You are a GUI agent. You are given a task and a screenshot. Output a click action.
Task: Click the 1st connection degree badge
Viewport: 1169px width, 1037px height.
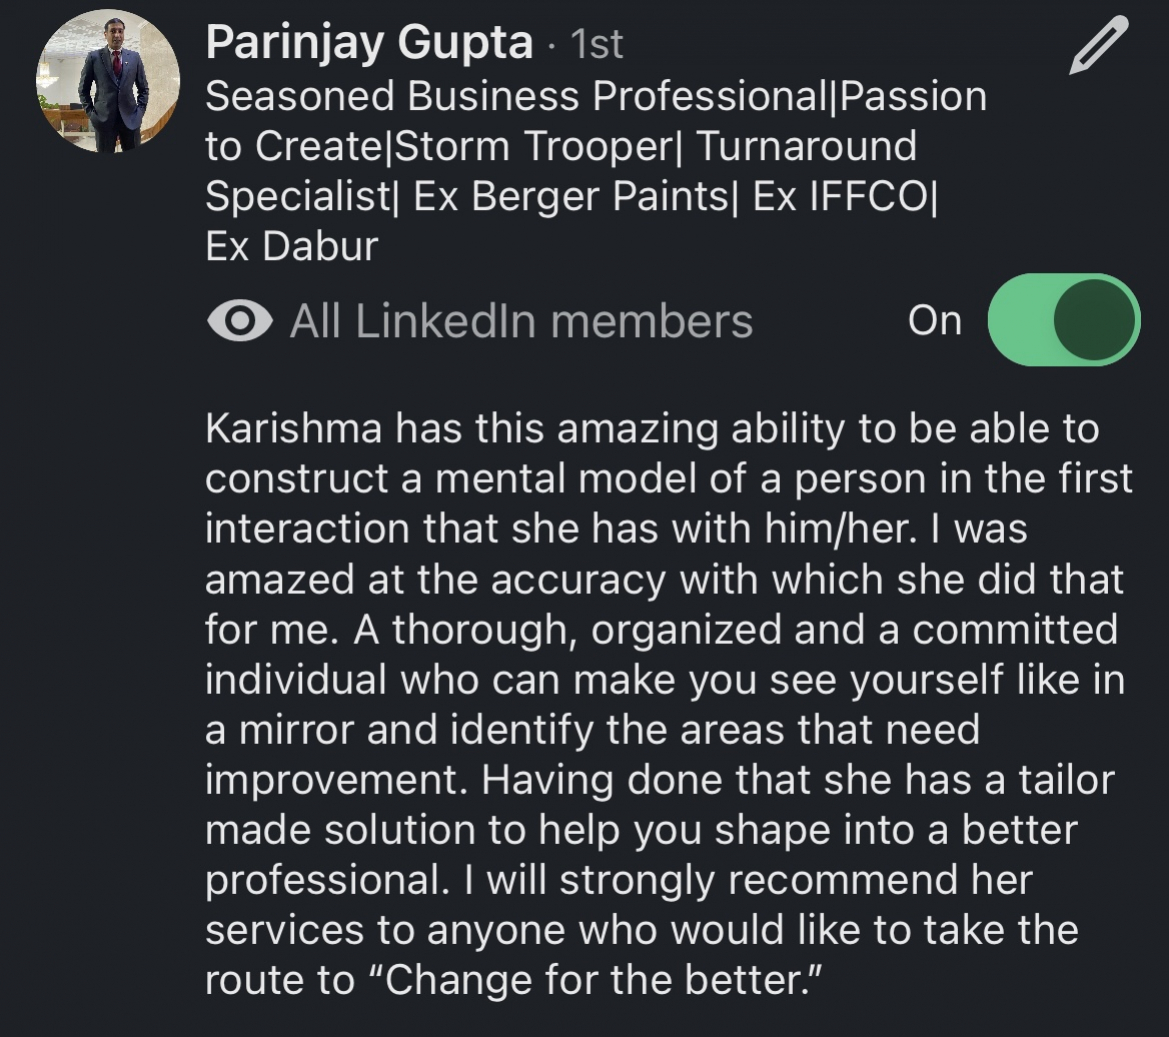(x=596, y=45)
